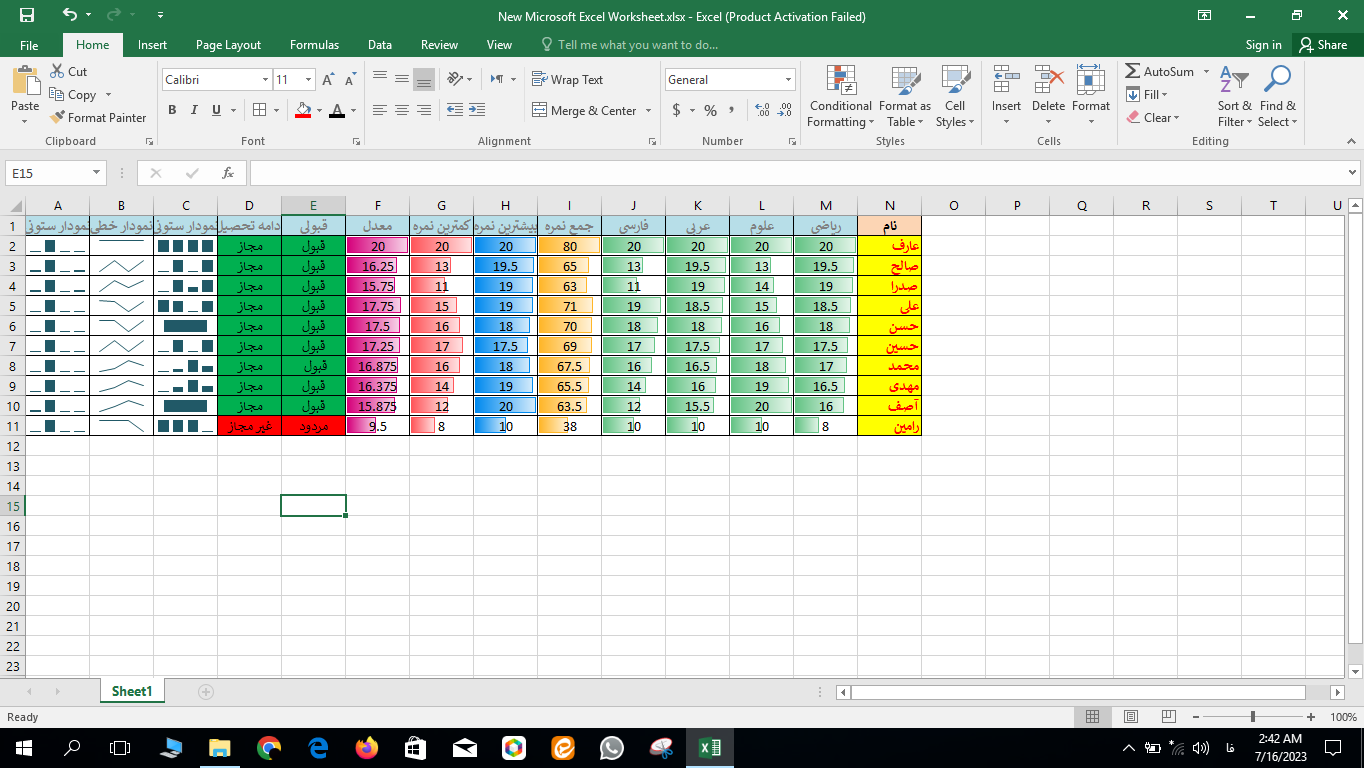
Task: Click the Insert Function fx icon
Action: 228,173
